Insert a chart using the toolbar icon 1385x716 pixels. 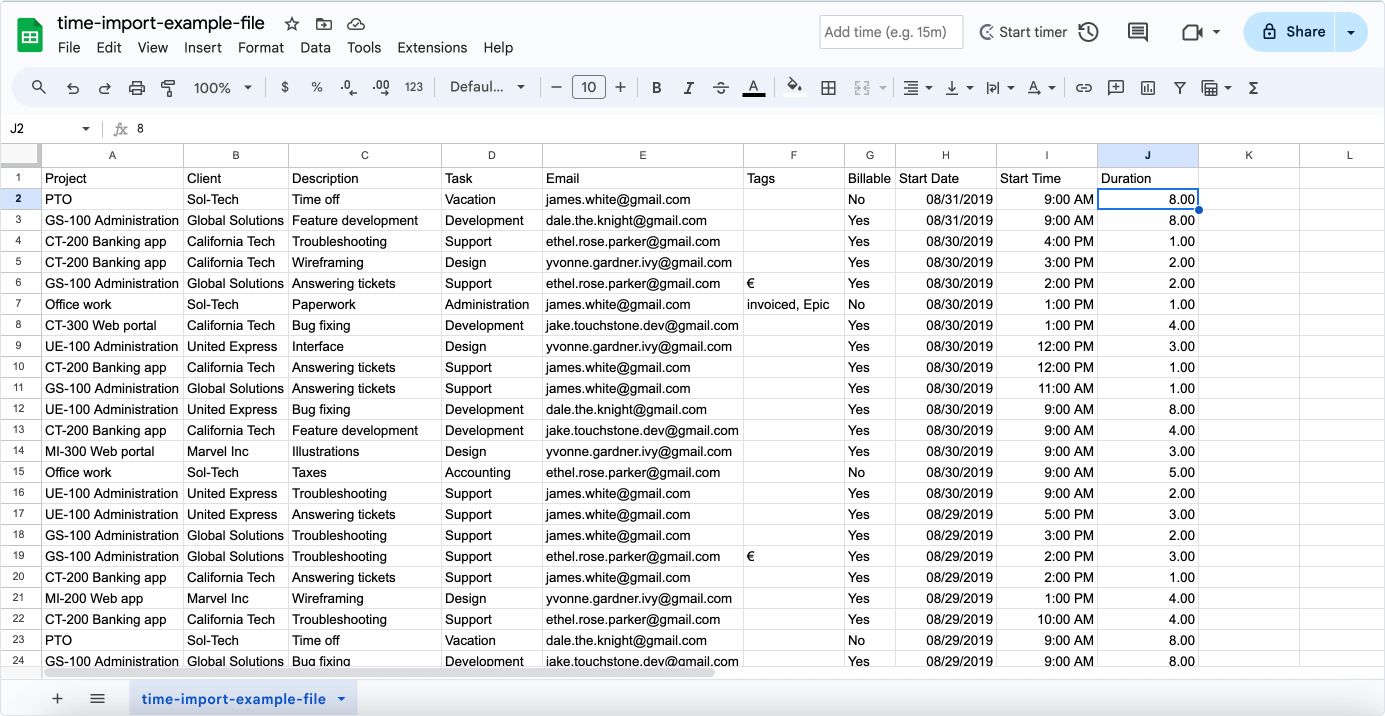tap(1148, 88)
